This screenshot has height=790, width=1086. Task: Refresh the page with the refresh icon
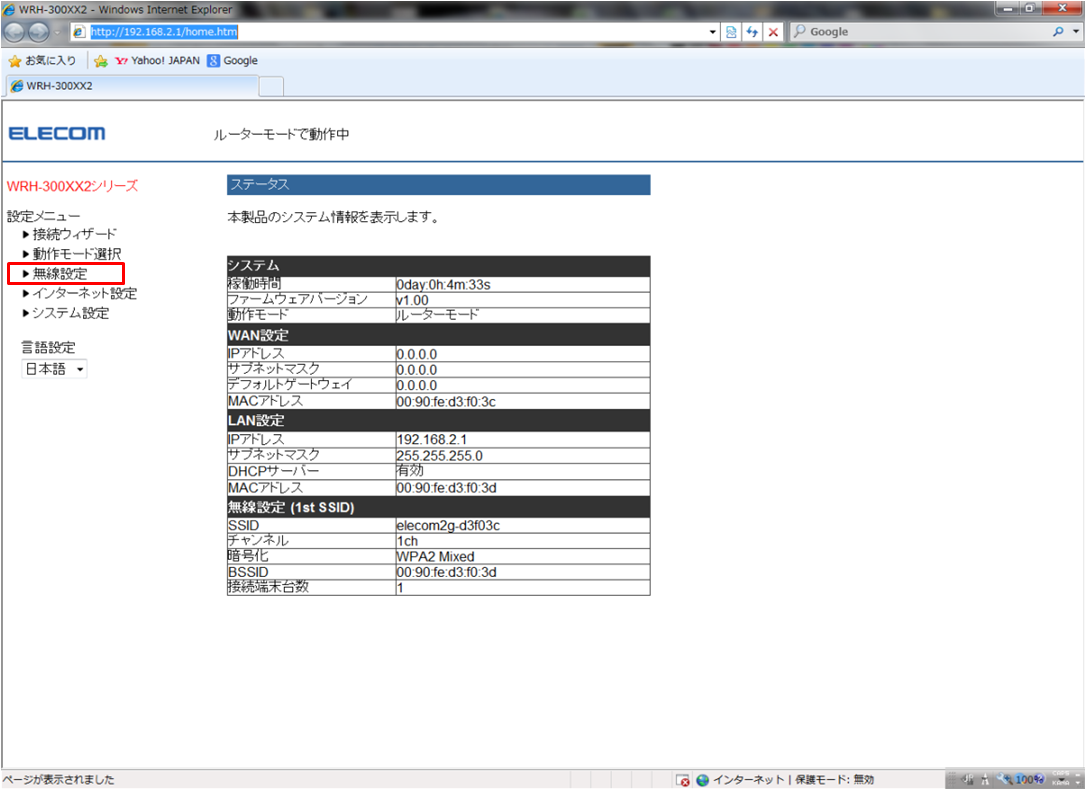click(752, 32)
